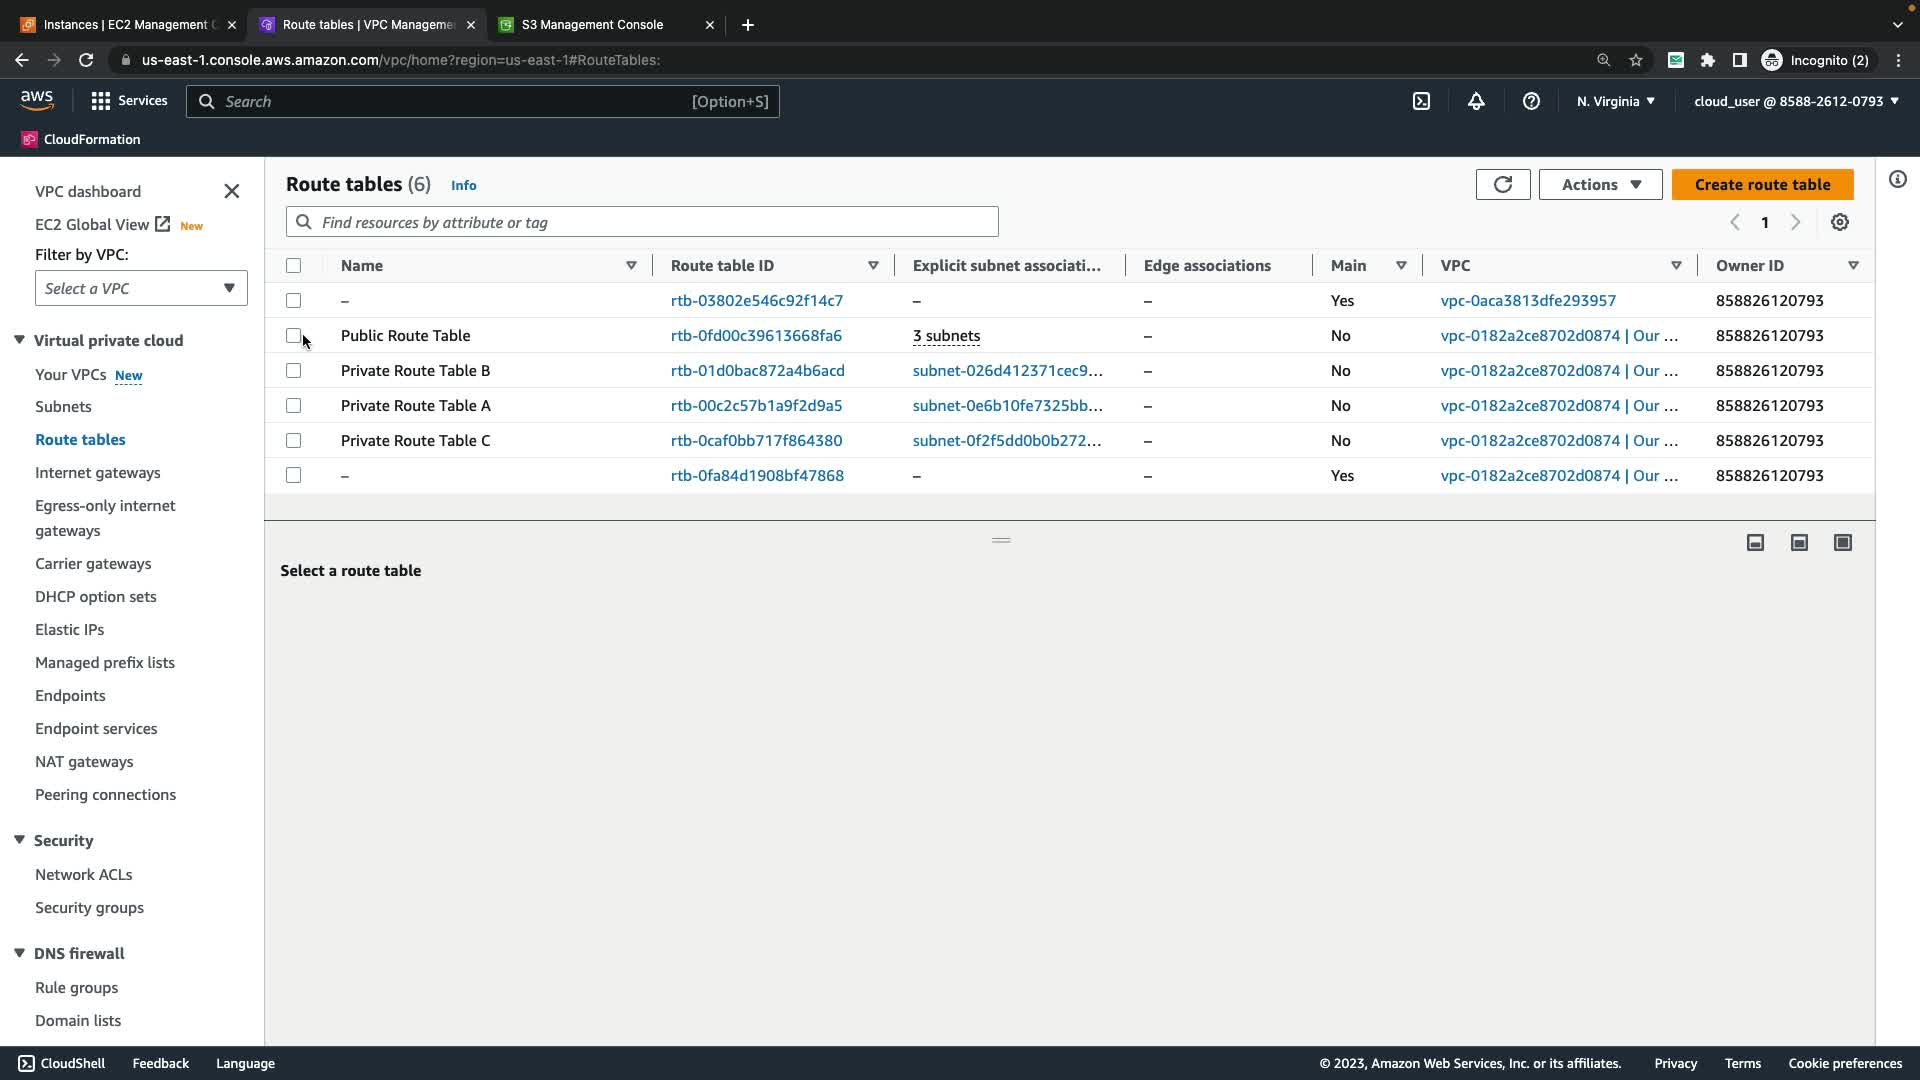Collapse the Virtual private cloud section
Screen dimensions: 1920x1080
coord(19,340)
